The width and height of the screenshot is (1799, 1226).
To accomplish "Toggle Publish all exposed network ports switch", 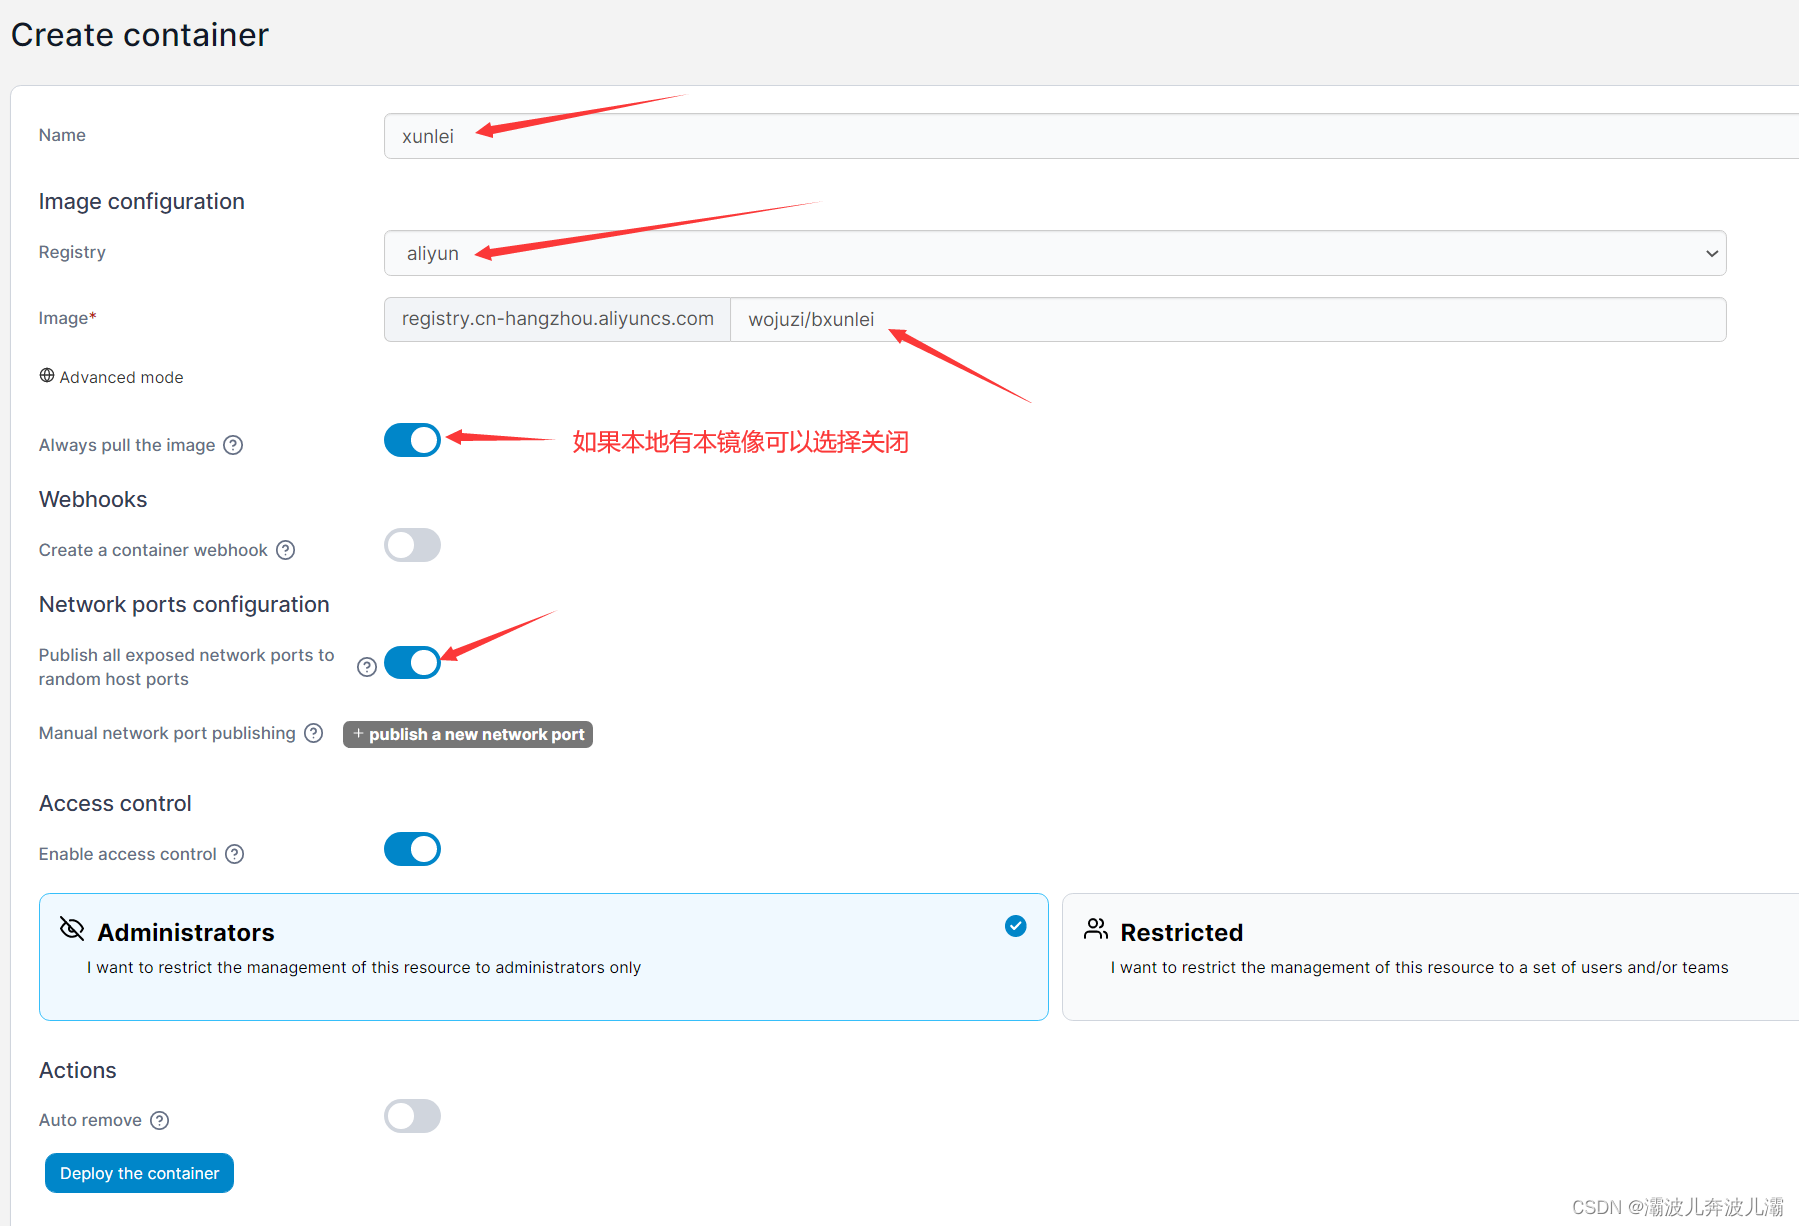I will click(x=412, y=662).
